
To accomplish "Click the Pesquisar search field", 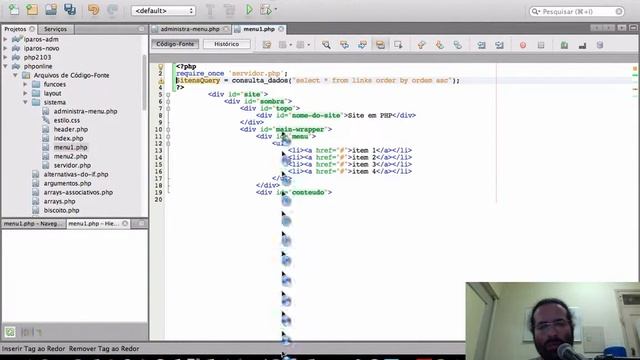I will pyautogui.click(x=577, y=11).
